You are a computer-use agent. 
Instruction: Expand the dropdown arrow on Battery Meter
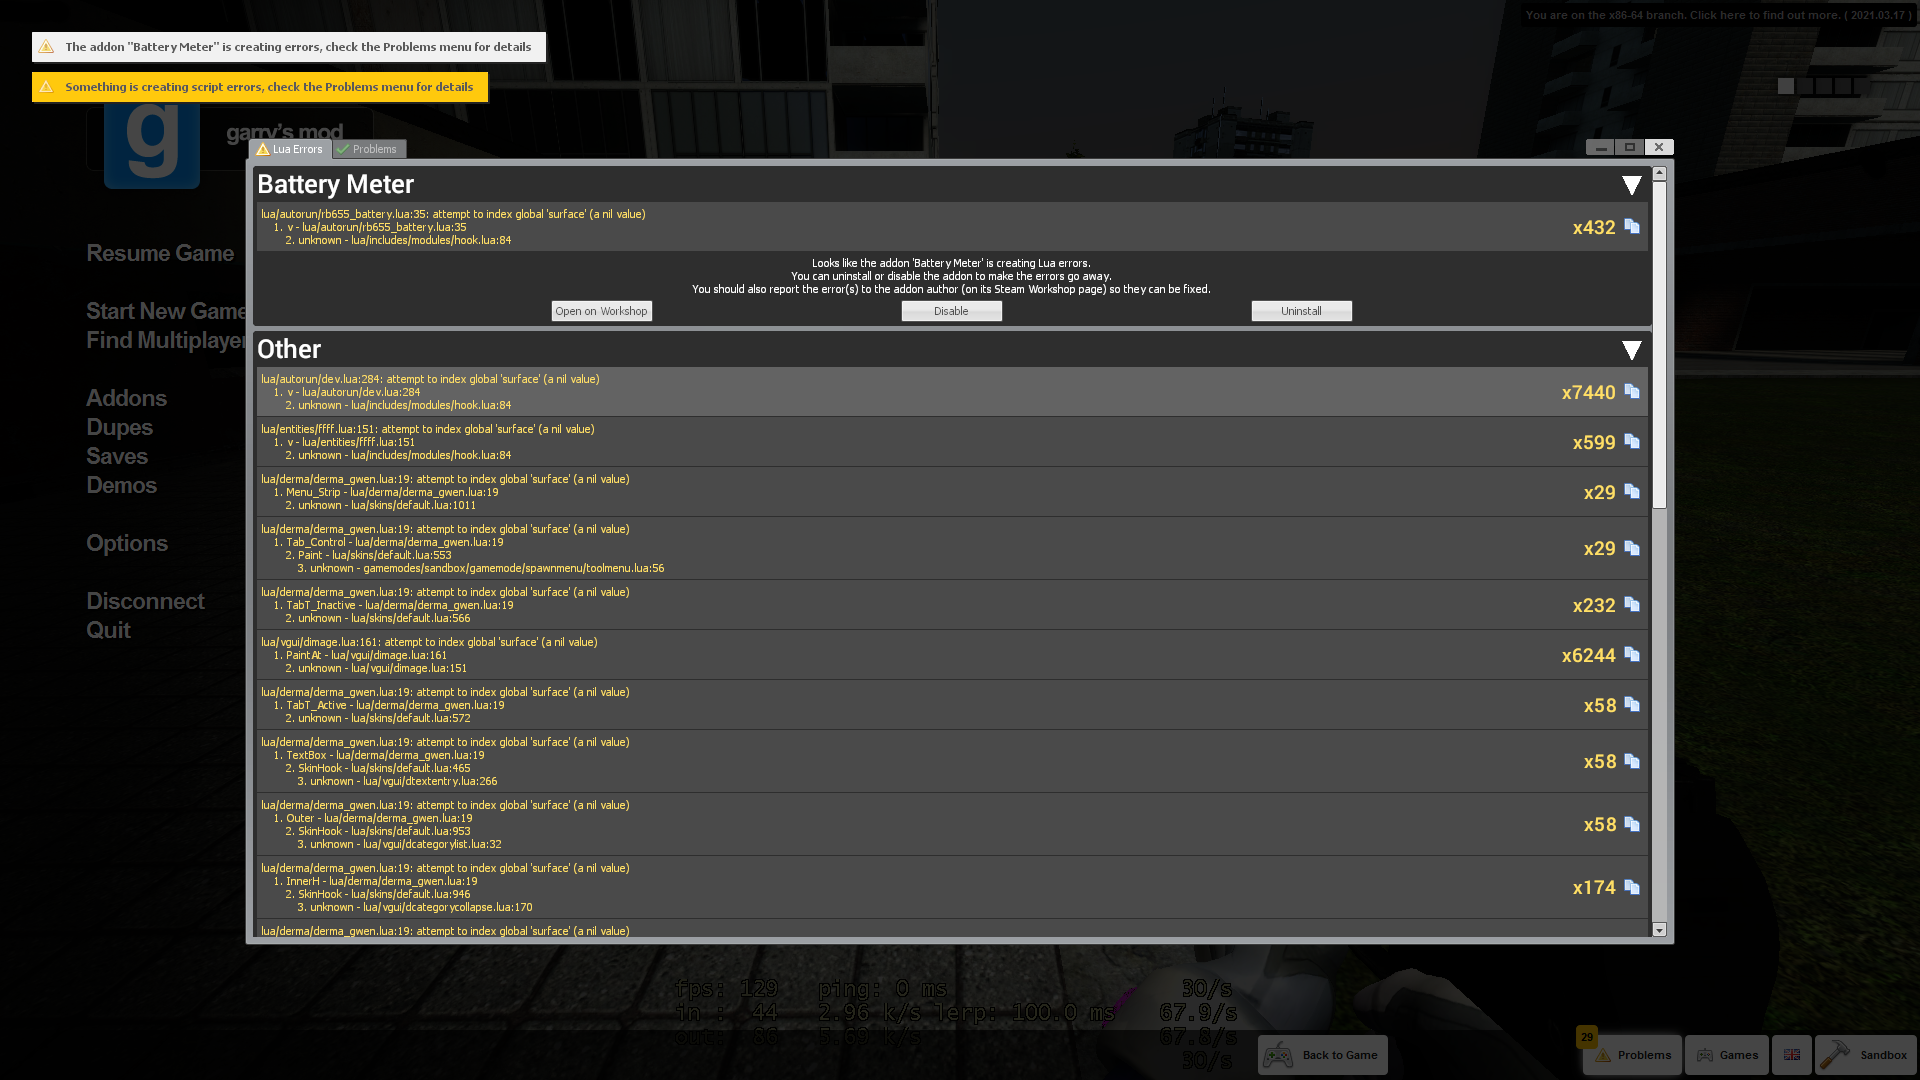tap(1631, 185)
